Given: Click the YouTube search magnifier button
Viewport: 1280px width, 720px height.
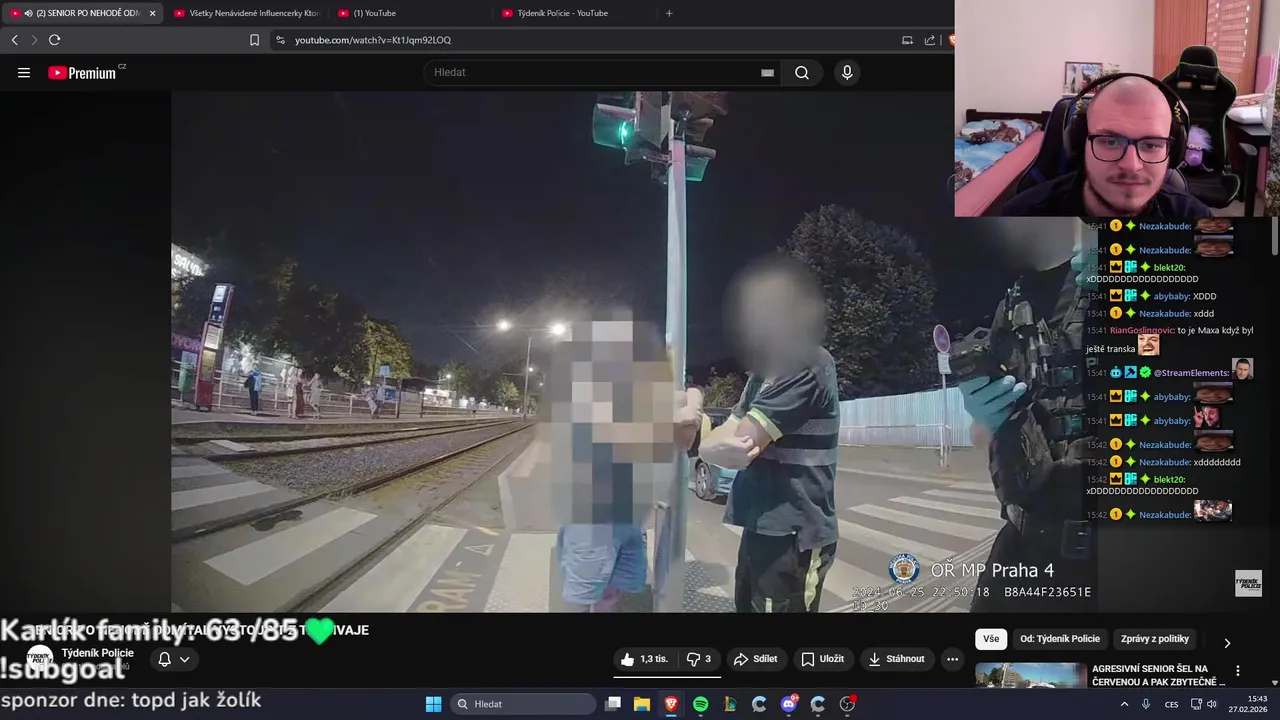Looking at the screenshot, I should coord(802,73).
